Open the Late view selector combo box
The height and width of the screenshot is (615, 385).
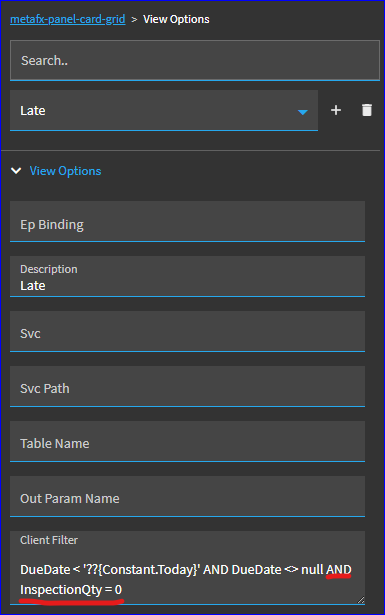[x=164, y=111]
